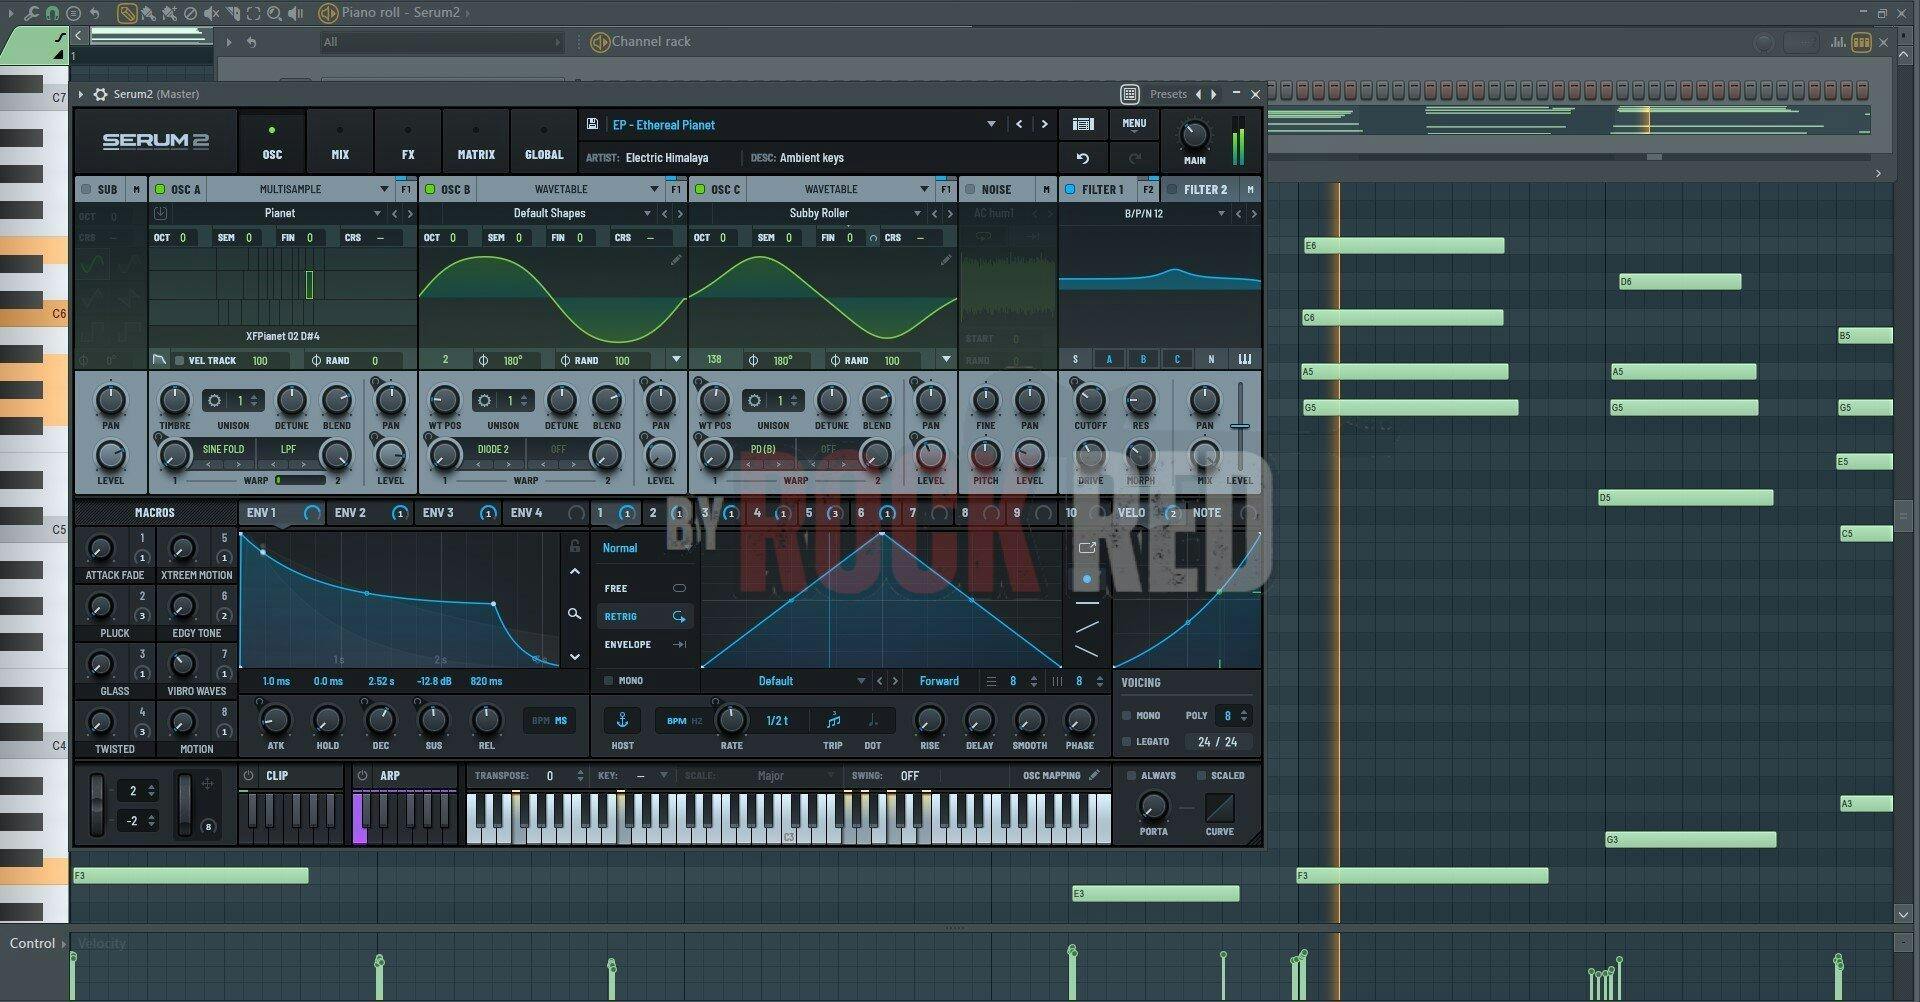This screenshot has width=1920, height=1002.
Task: Select LFO RETRIG mode
Action: [x=644, y=616]
